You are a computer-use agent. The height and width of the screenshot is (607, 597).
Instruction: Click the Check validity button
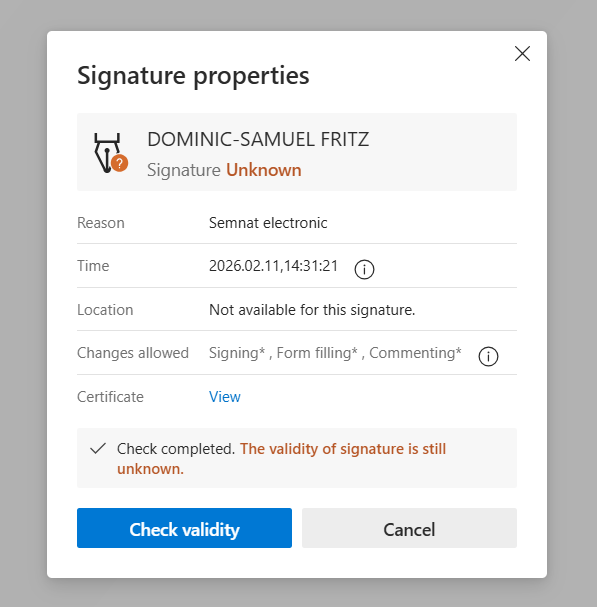pos(184,528)
